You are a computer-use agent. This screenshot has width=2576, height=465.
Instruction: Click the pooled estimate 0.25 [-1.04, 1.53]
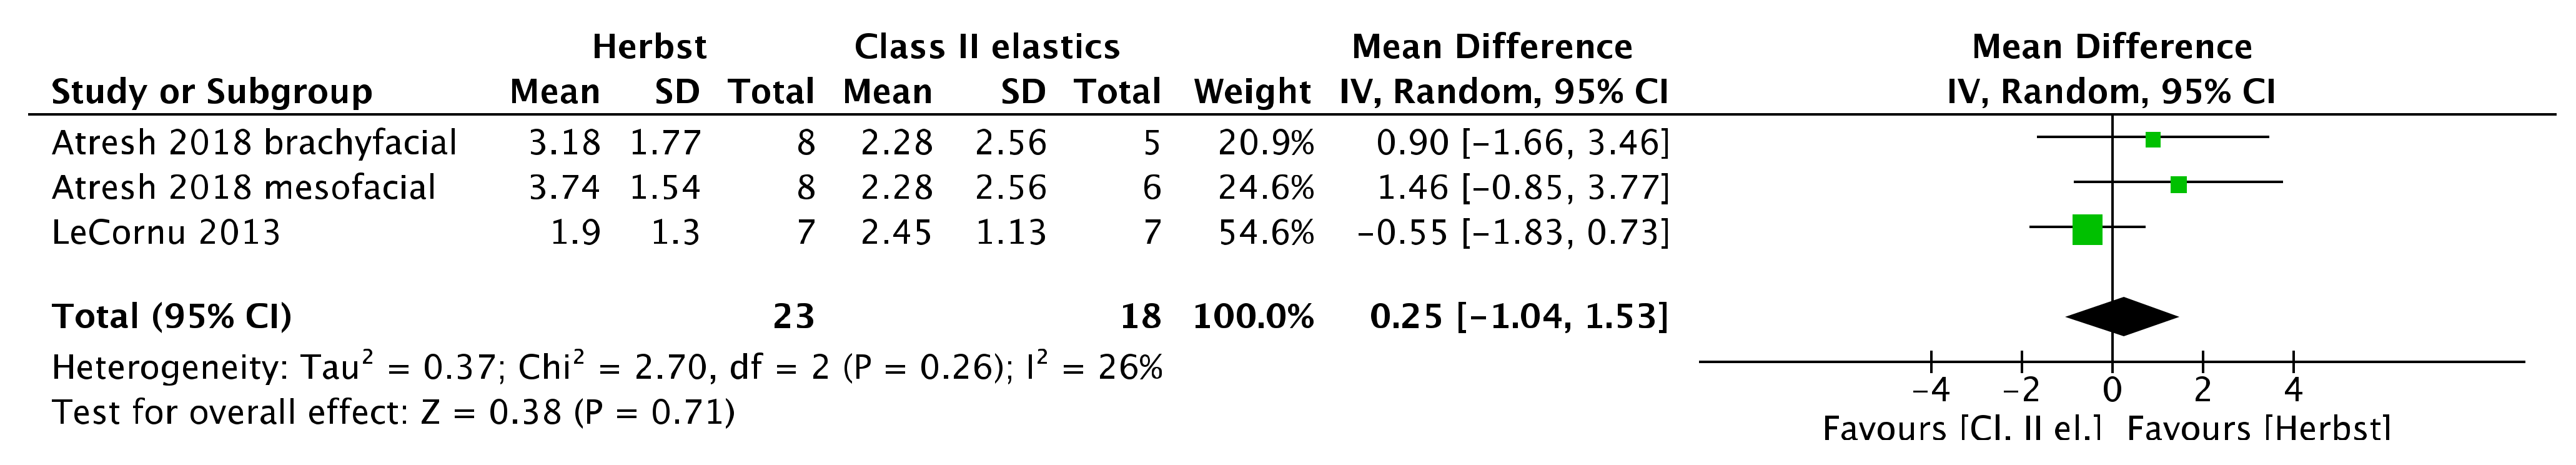tap(1518, 317)
